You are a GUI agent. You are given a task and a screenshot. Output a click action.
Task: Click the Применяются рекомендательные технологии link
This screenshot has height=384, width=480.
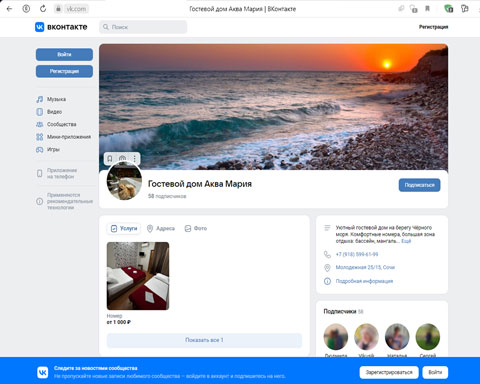coord(70,201)
